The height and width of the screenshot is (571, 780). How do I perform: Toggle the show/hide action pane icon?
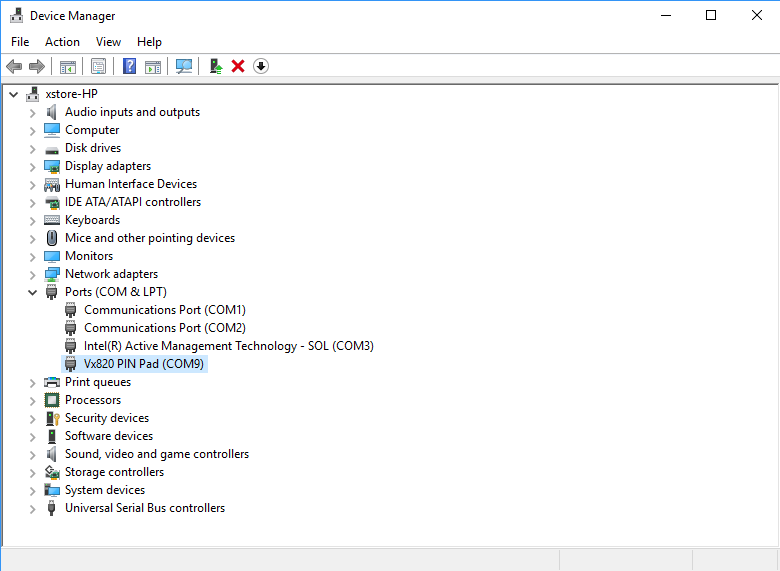click(153, 66)
